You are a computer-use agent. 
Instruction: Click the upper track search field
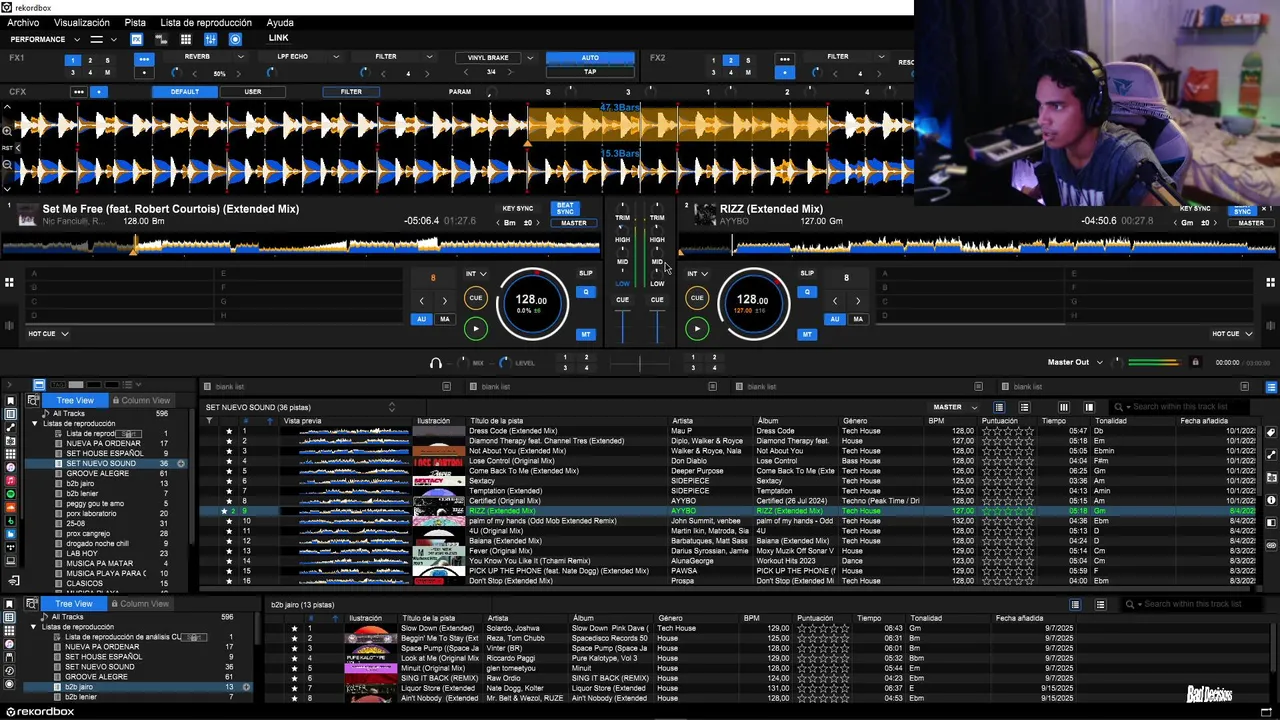click(1179, 407)
